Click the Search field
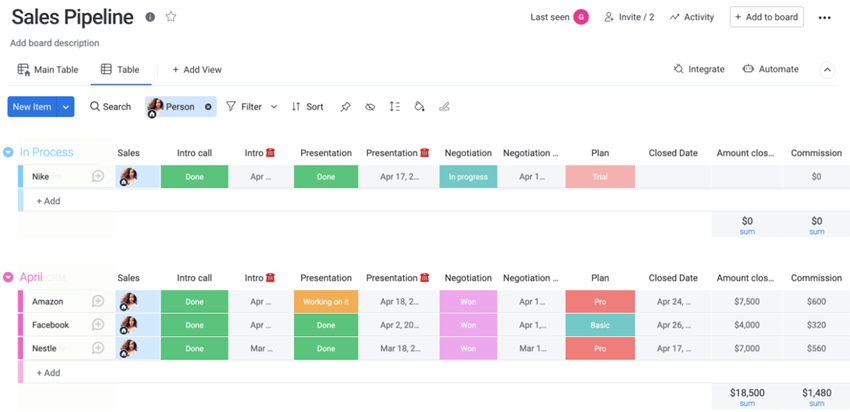 [x=110, y=107]
